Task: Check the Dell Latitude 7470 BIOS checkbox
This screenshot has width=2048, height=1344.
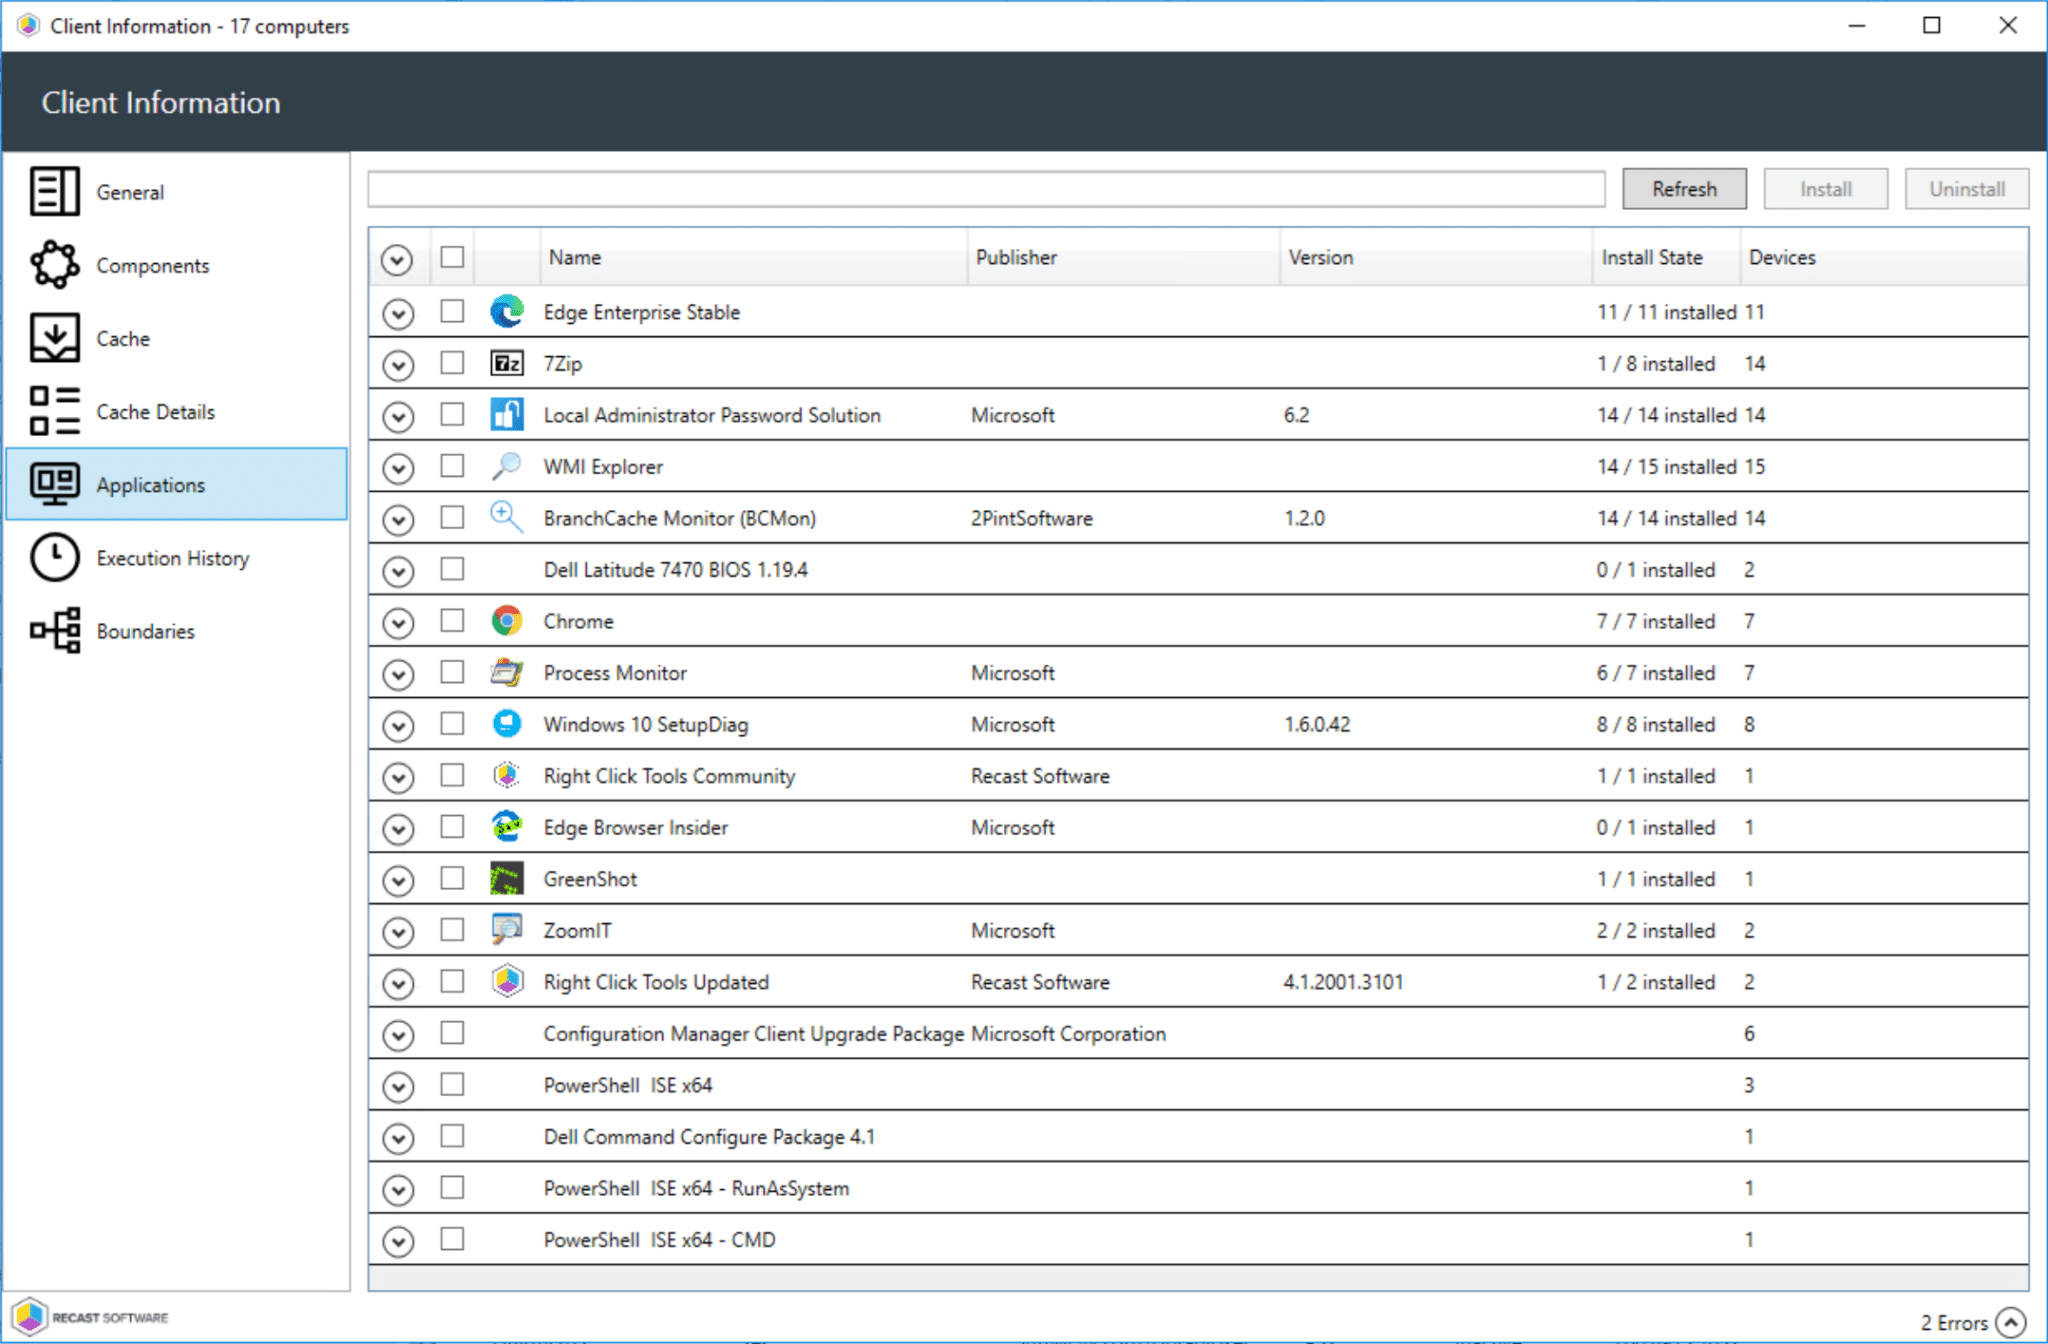Action: [453, 568]
